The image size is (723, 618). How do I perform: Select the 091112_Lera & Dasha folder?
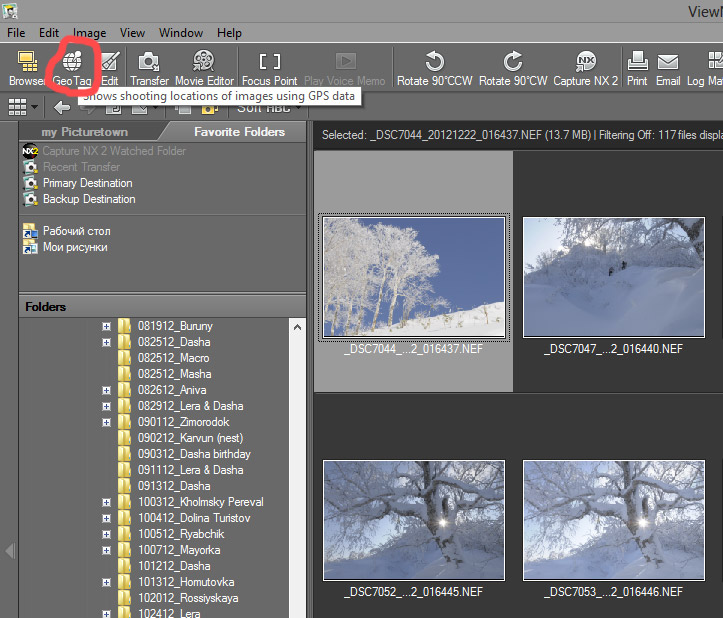(190, 470)
